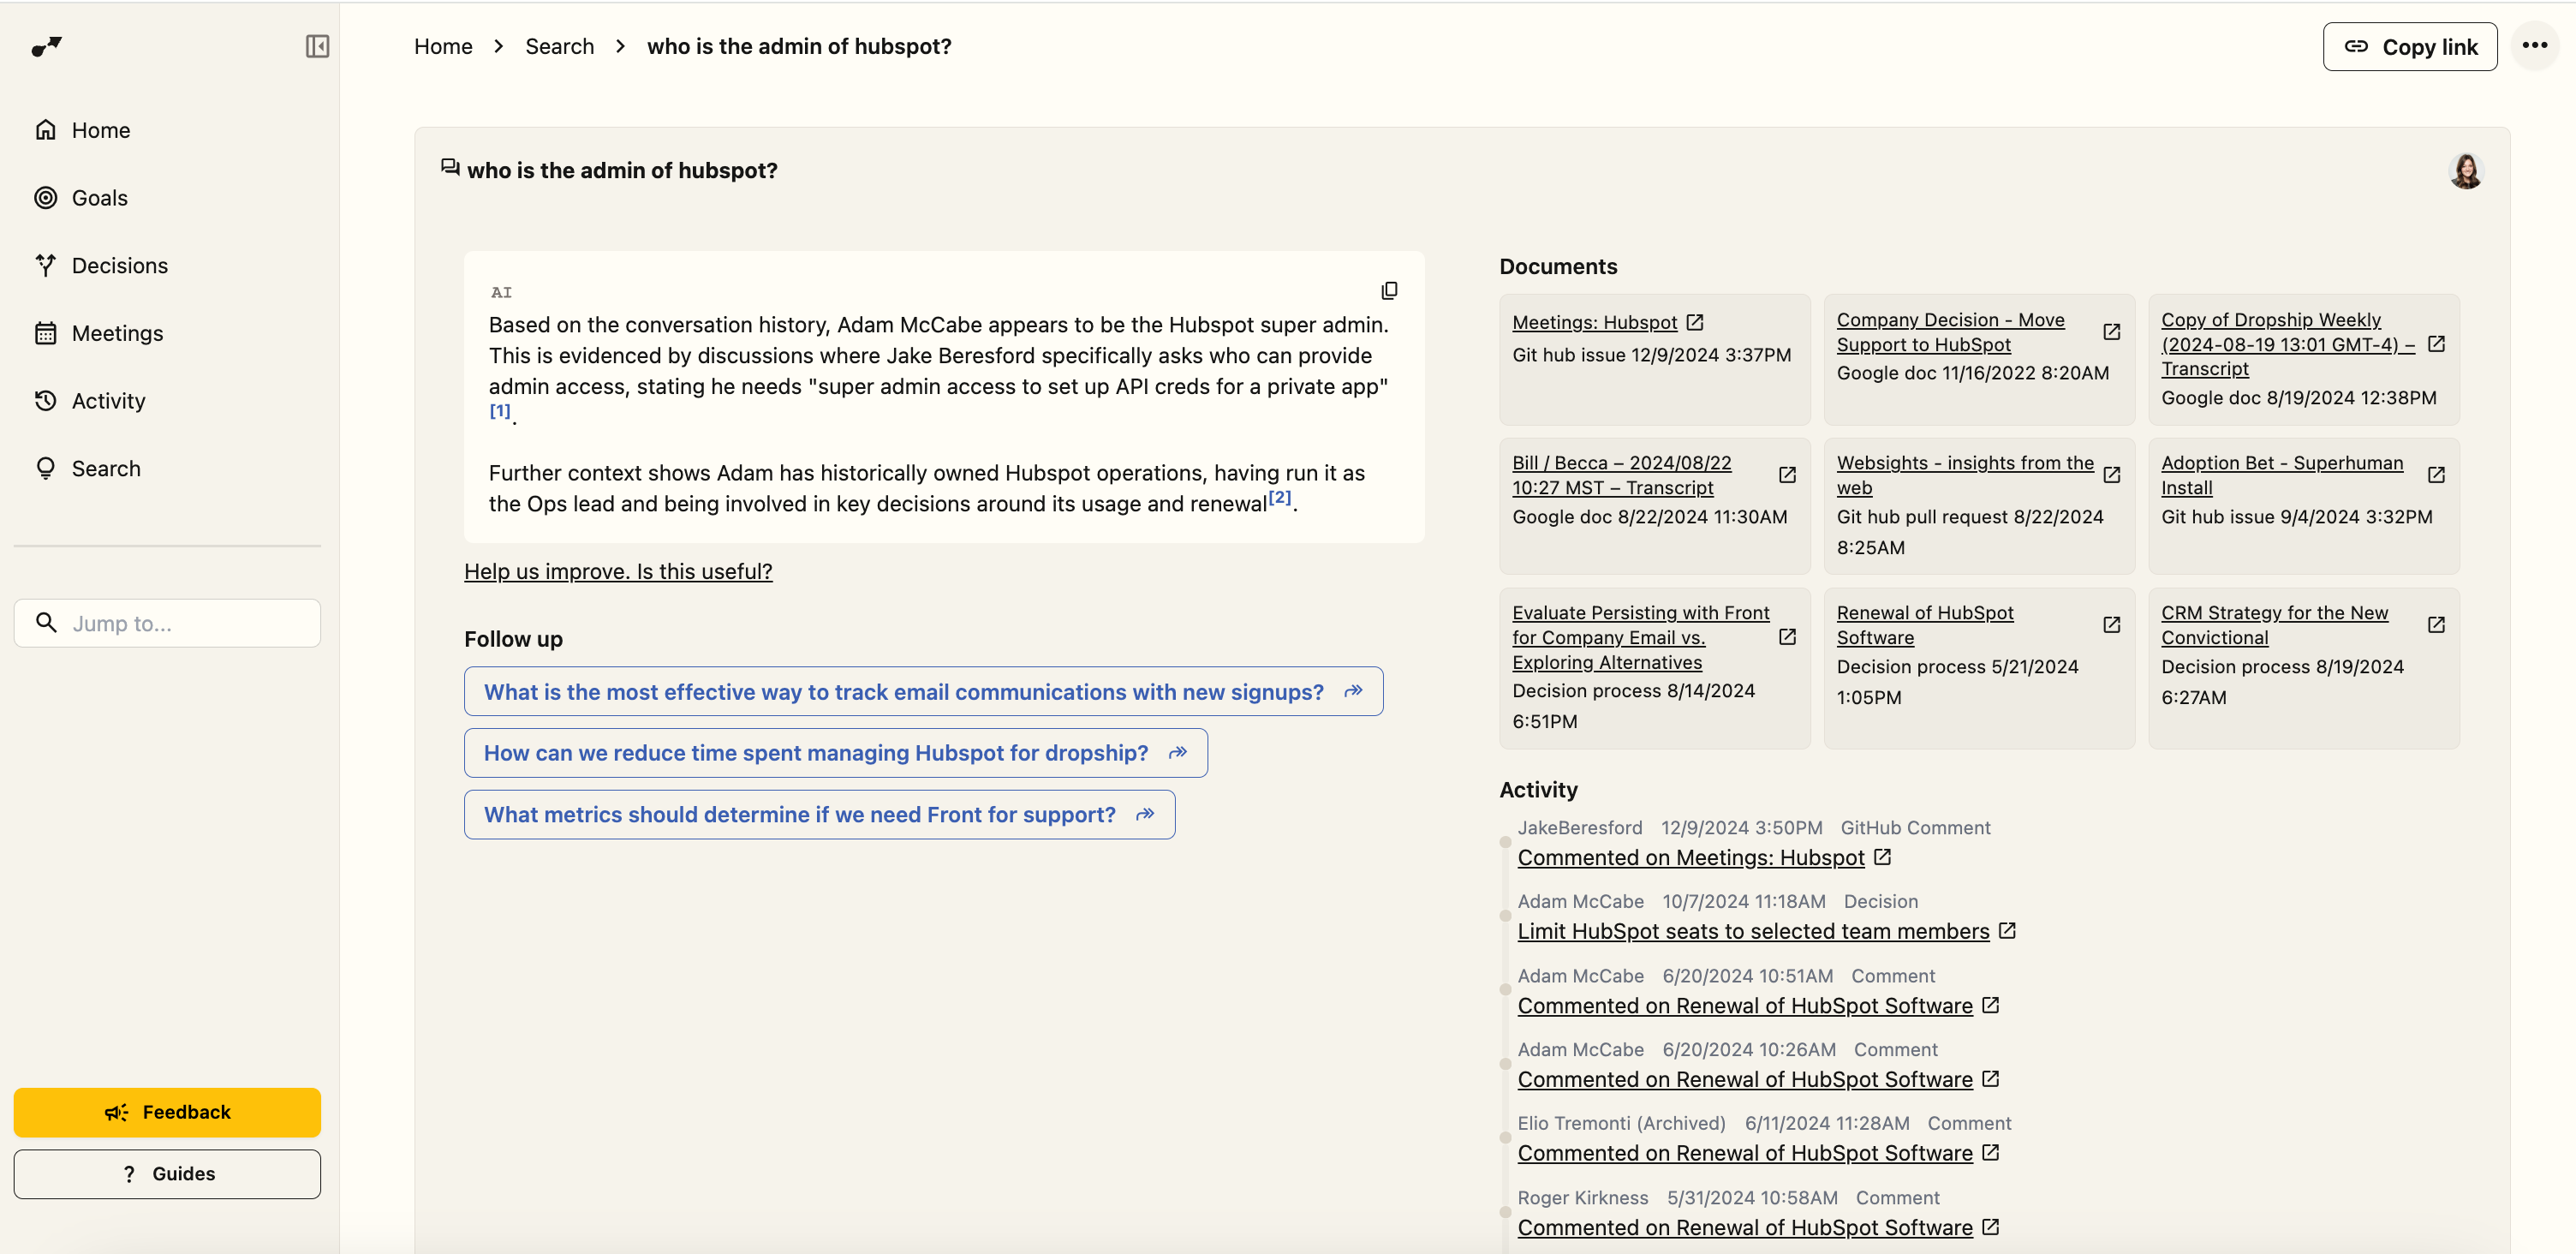The image size is (2576, 1254).
Task: Click external icon for Adam McCabe's 10:26AM comment
Action: click(x=1990, y=1079)
